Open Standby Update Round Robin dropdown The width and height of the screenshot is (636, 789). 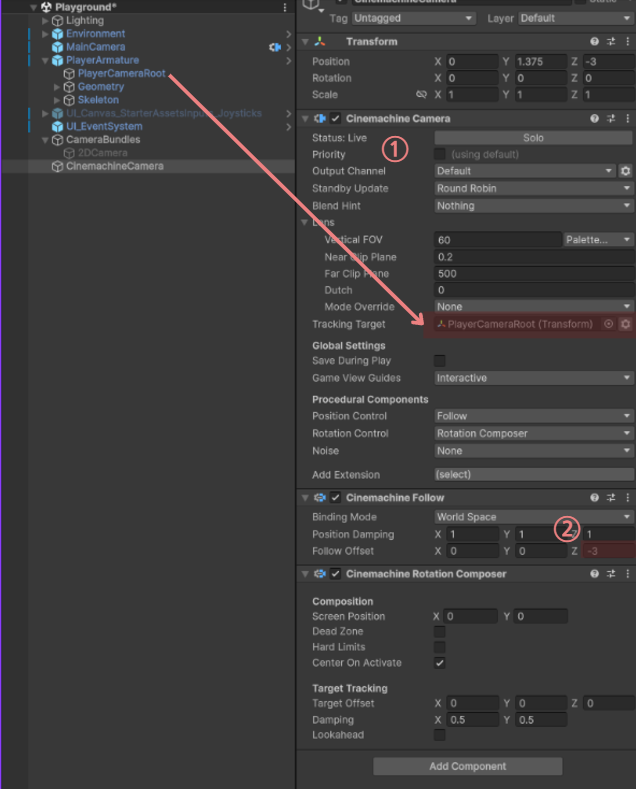pos(534,188)
